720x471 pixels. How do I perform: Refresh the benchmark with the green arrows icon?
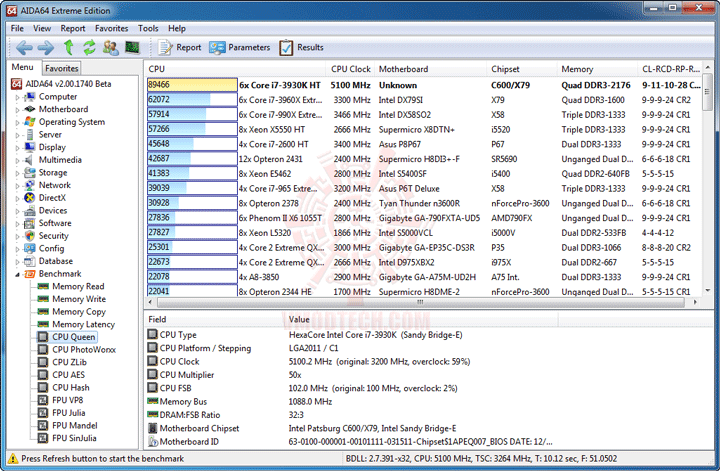[x=89, y=47]
